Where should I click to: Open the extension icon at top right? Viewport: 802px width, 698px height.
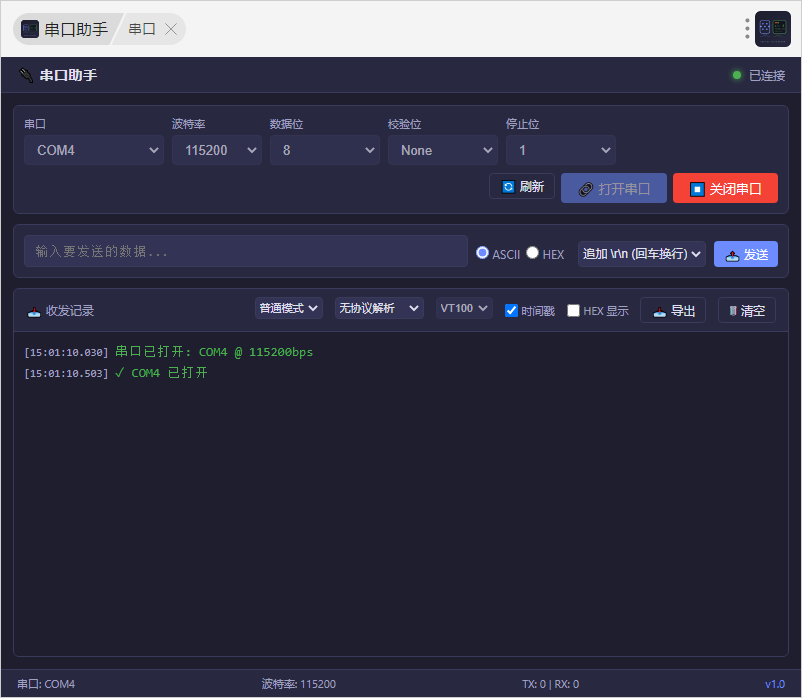[x=773, y=29]
